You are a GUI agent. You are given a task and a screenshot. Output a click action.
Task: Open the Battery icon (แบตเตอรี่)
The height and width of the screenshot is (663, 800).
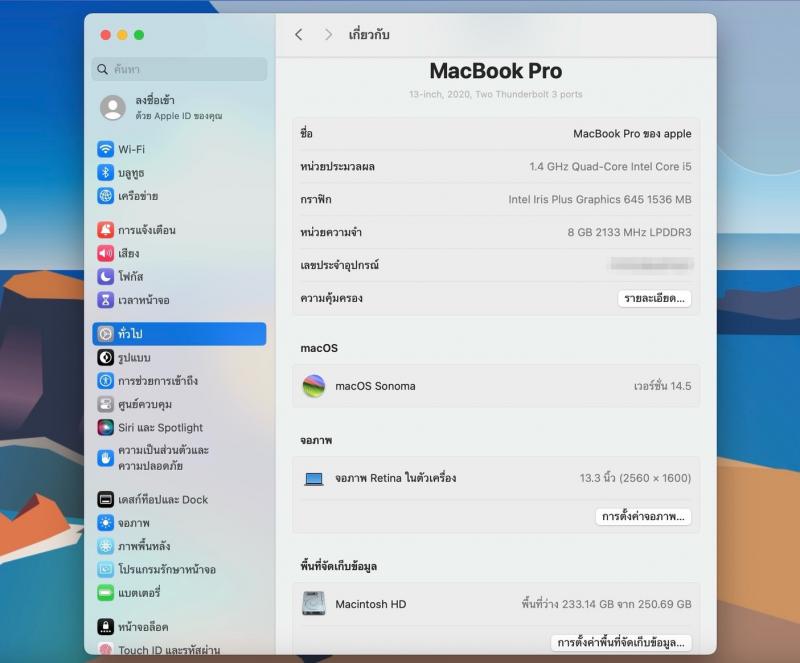pyautogui.click(x=106, y=593)
